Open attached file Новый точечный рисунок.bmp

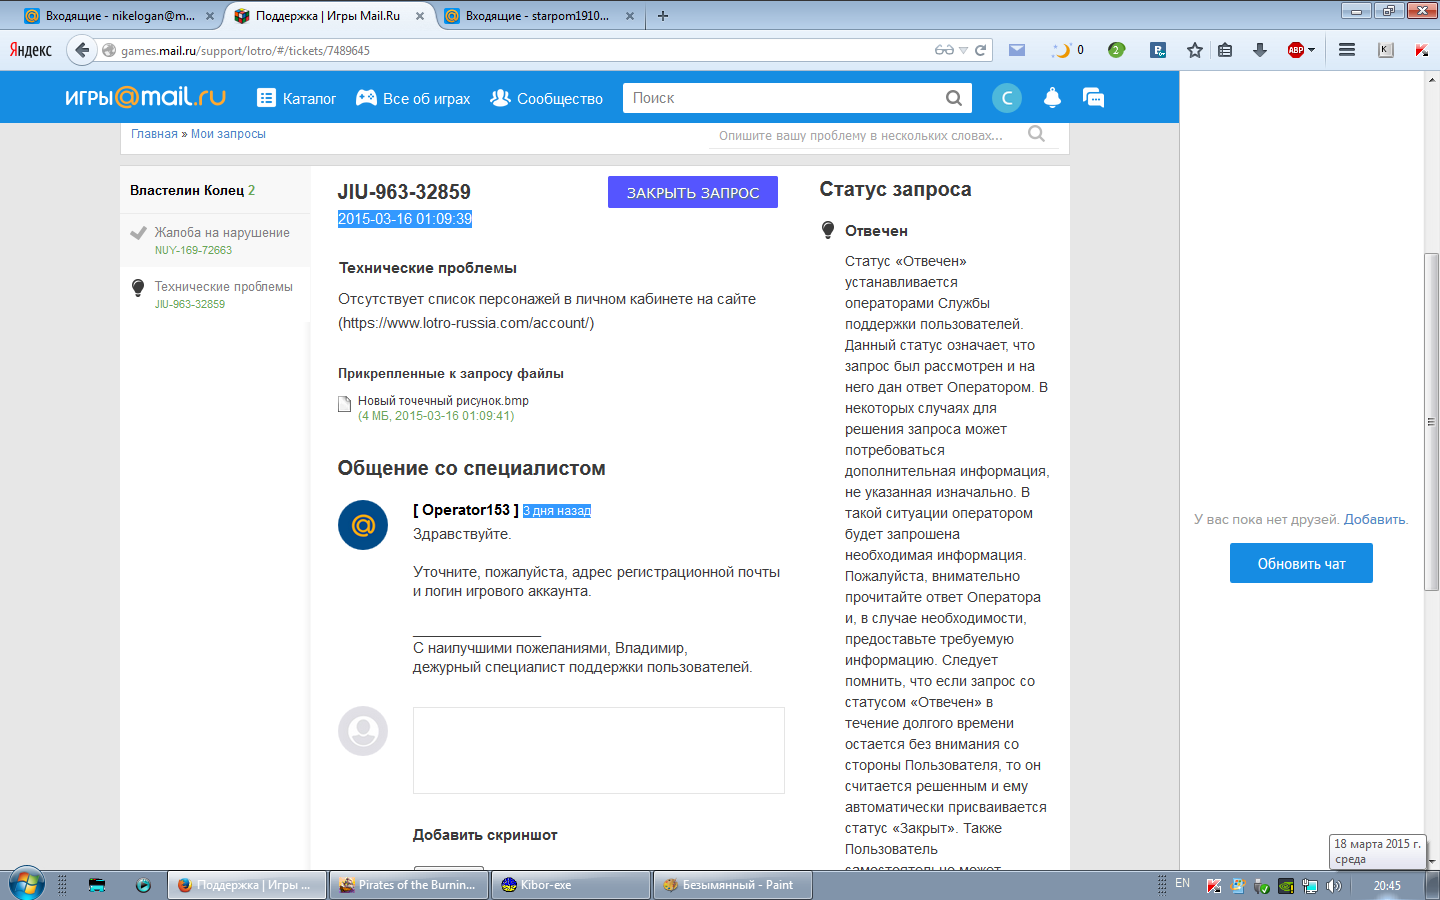443,401
